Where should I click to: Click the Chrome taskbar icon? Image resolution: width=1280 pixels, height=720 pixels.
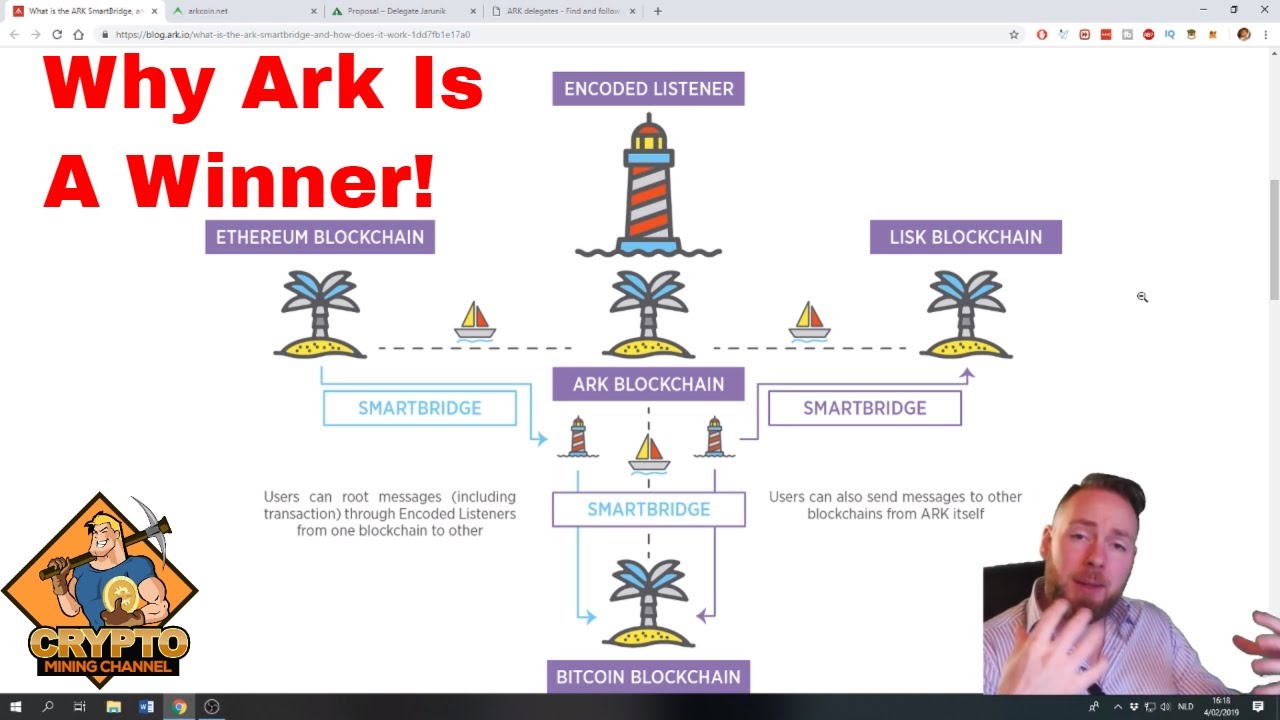(179, 706)
